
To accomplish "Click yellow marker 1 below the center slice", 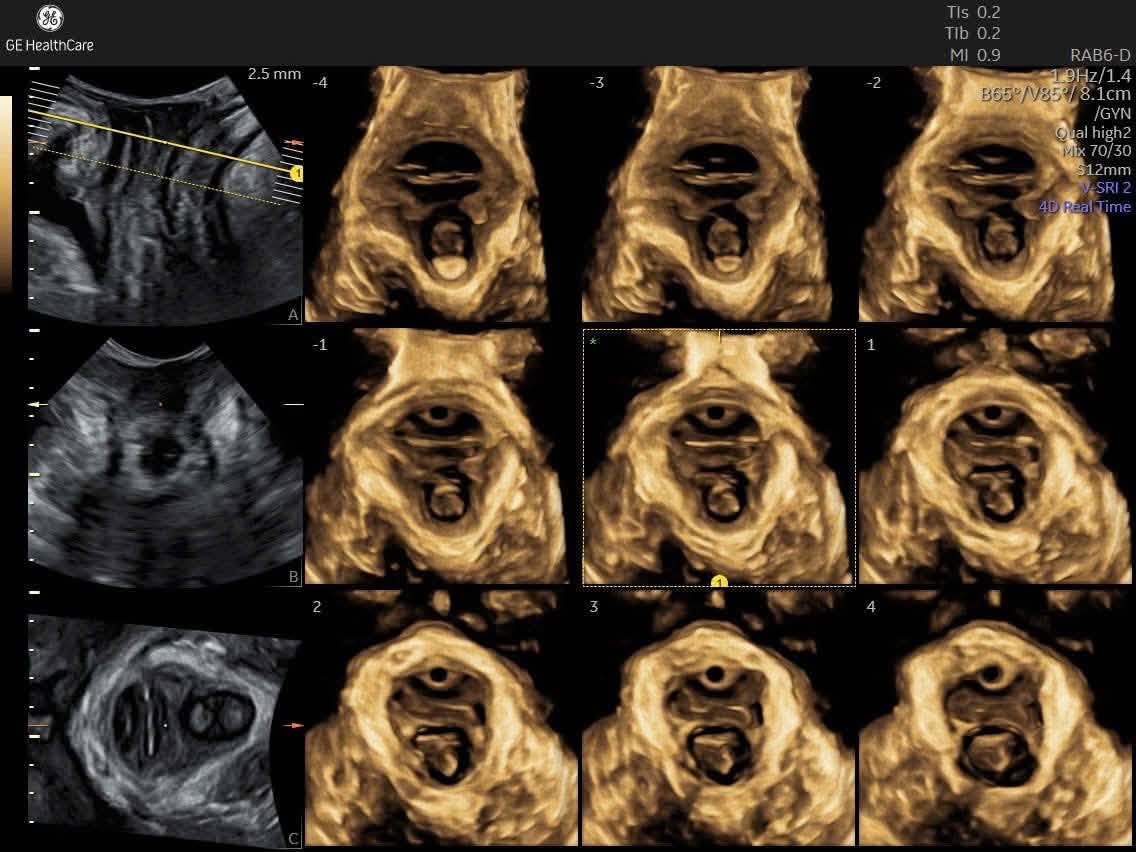I will (719, 581).
